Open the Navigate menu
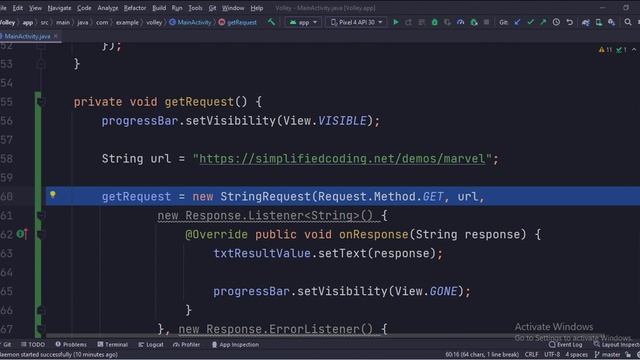 tap(59, 8)
